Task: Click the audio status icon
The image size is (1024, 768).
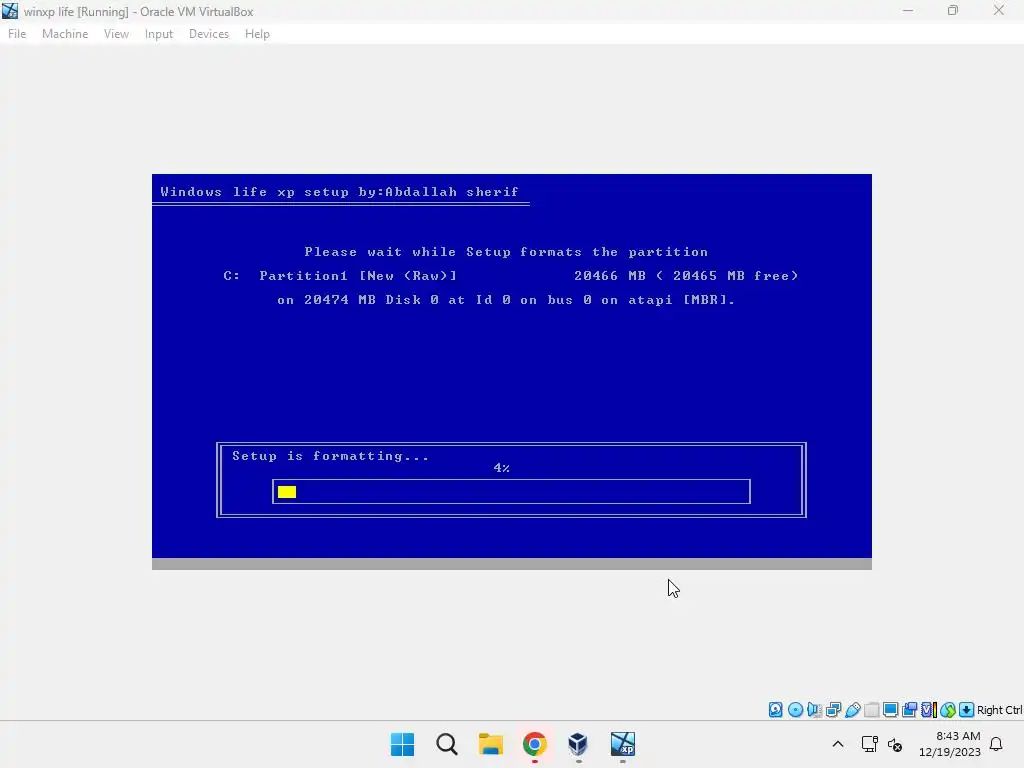Action: (x=814, y=710)
